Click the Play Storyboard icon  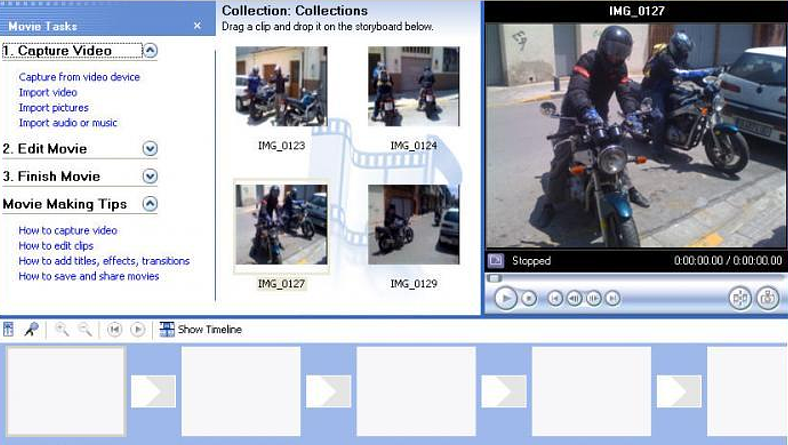[x=138, y=329]
